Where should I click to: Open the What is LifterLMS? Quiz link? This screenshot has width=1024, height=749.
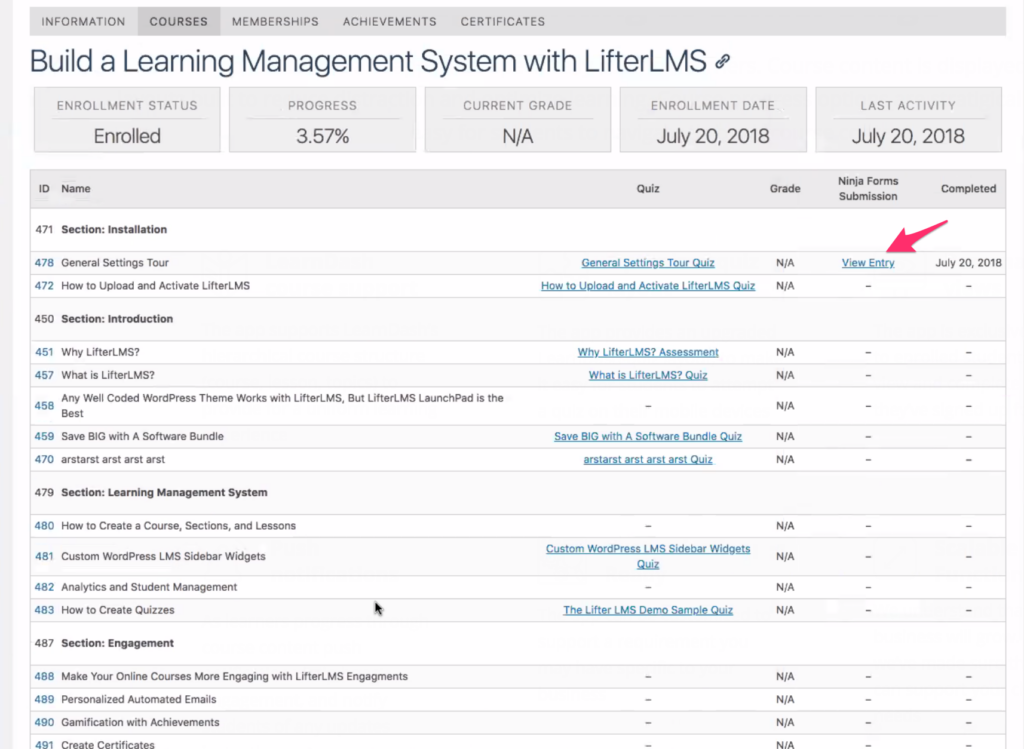[x=648, y=375]
